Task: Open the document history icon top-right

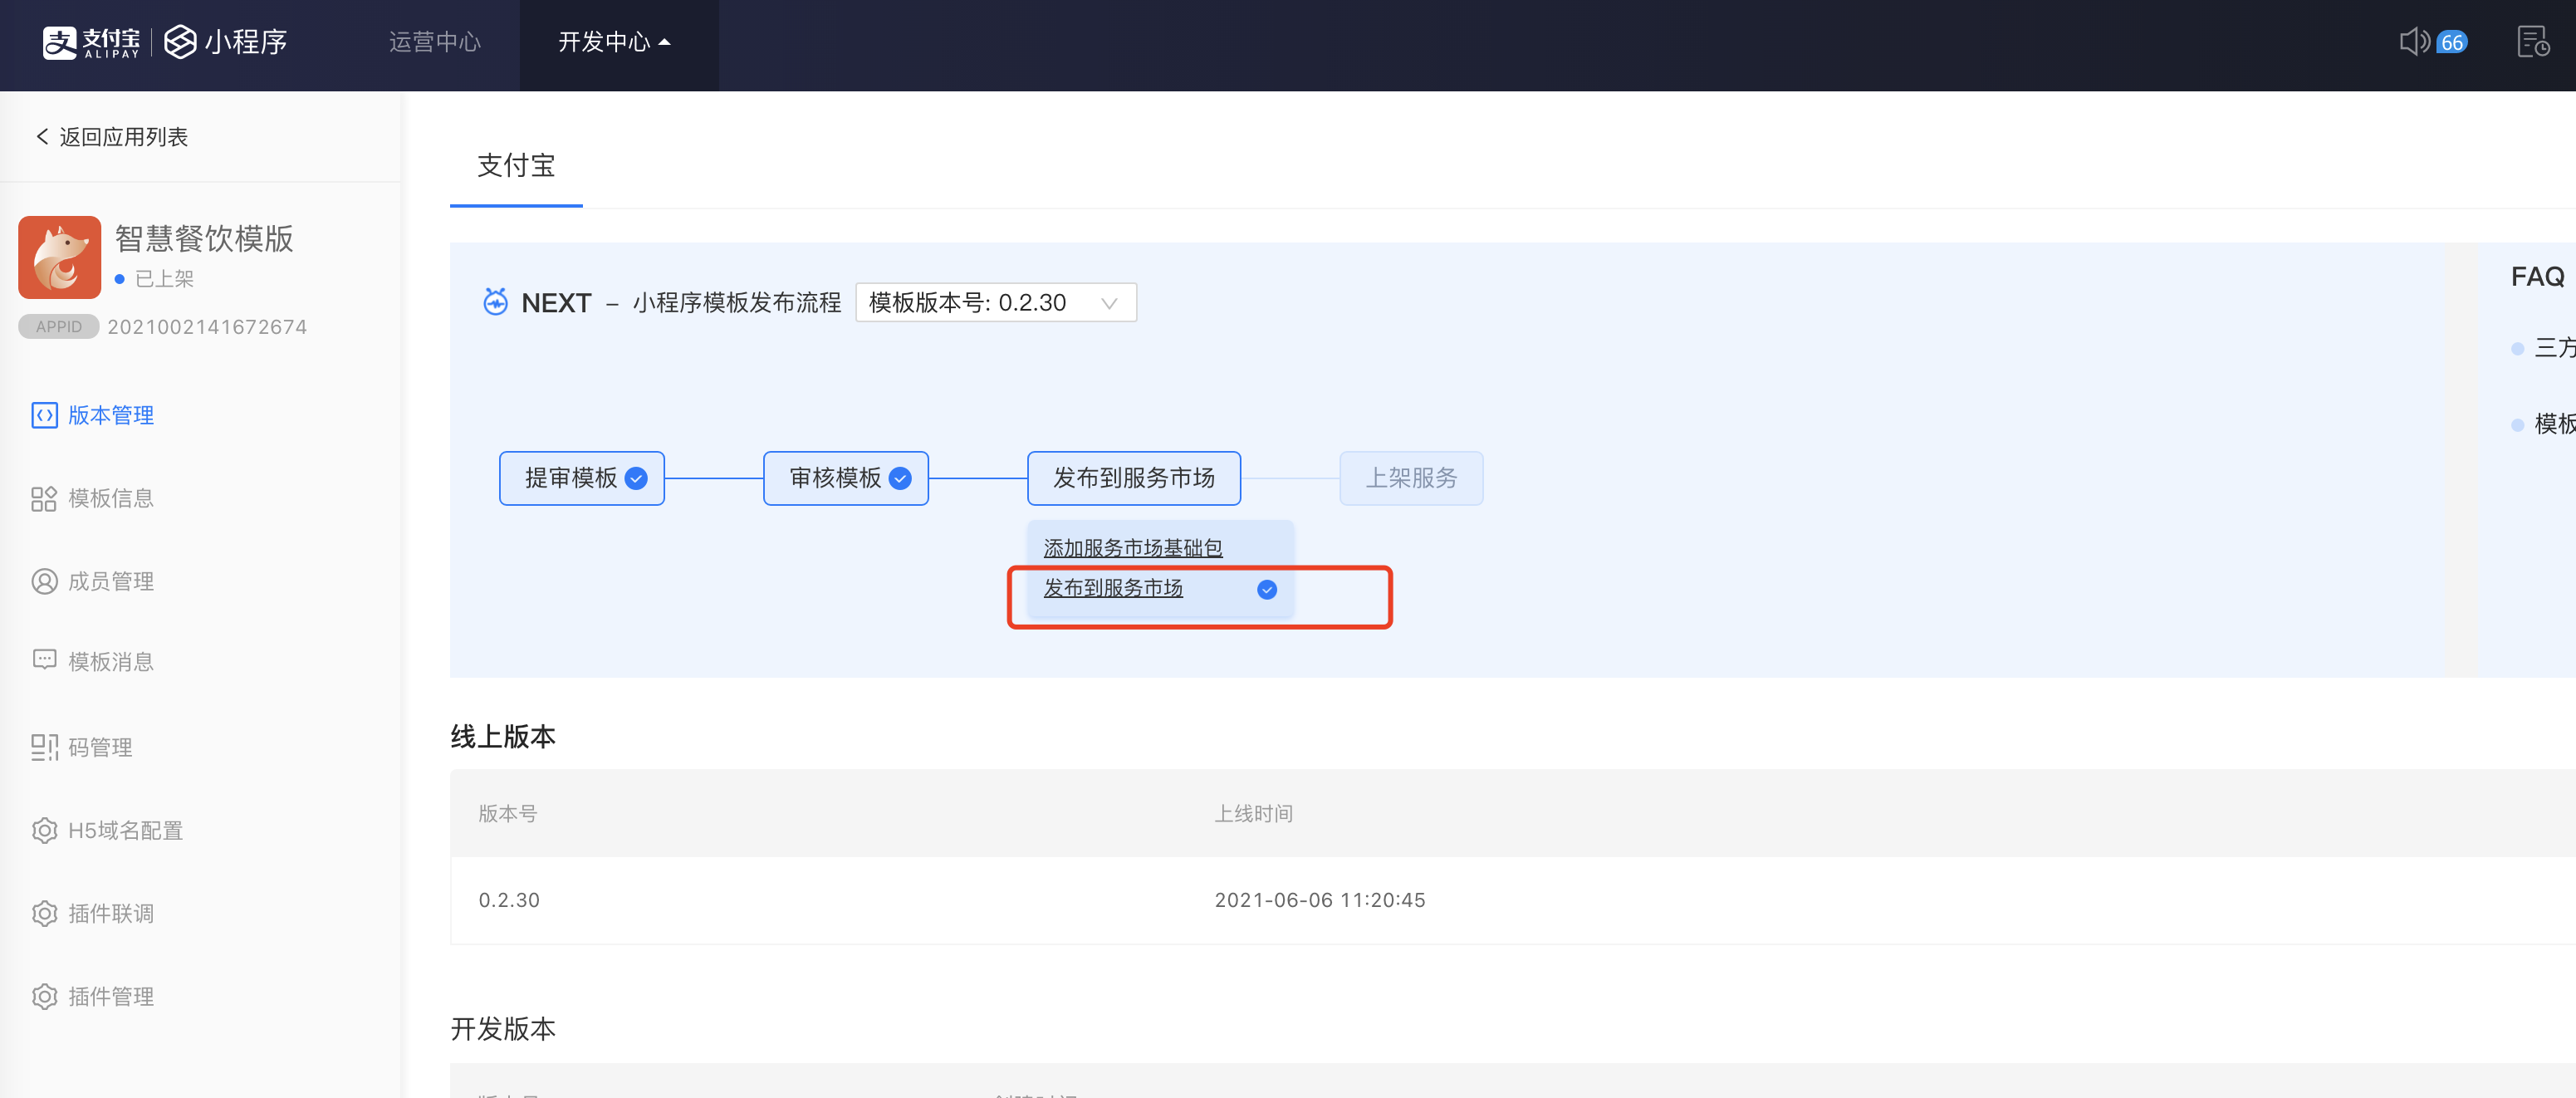Action: click(2532, 42)
